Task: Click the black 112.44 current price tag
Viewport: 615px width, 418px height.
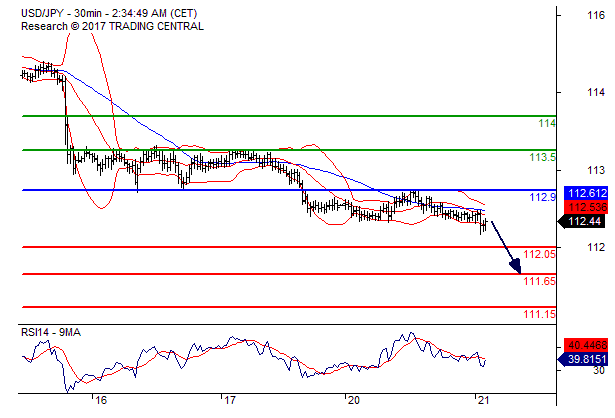Action: pos(583,221)
